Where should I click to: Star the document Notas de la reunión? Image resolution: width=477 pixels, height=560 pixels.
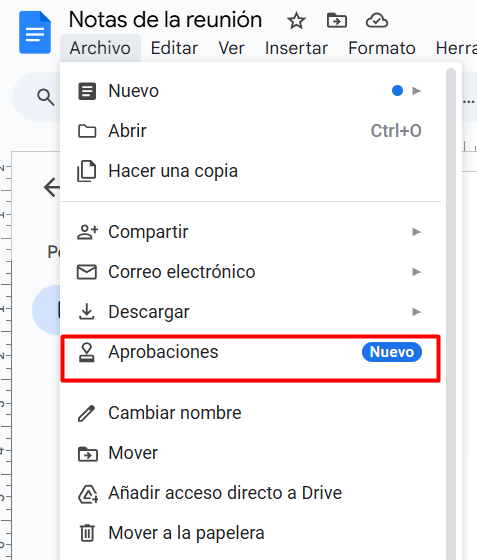296,20
